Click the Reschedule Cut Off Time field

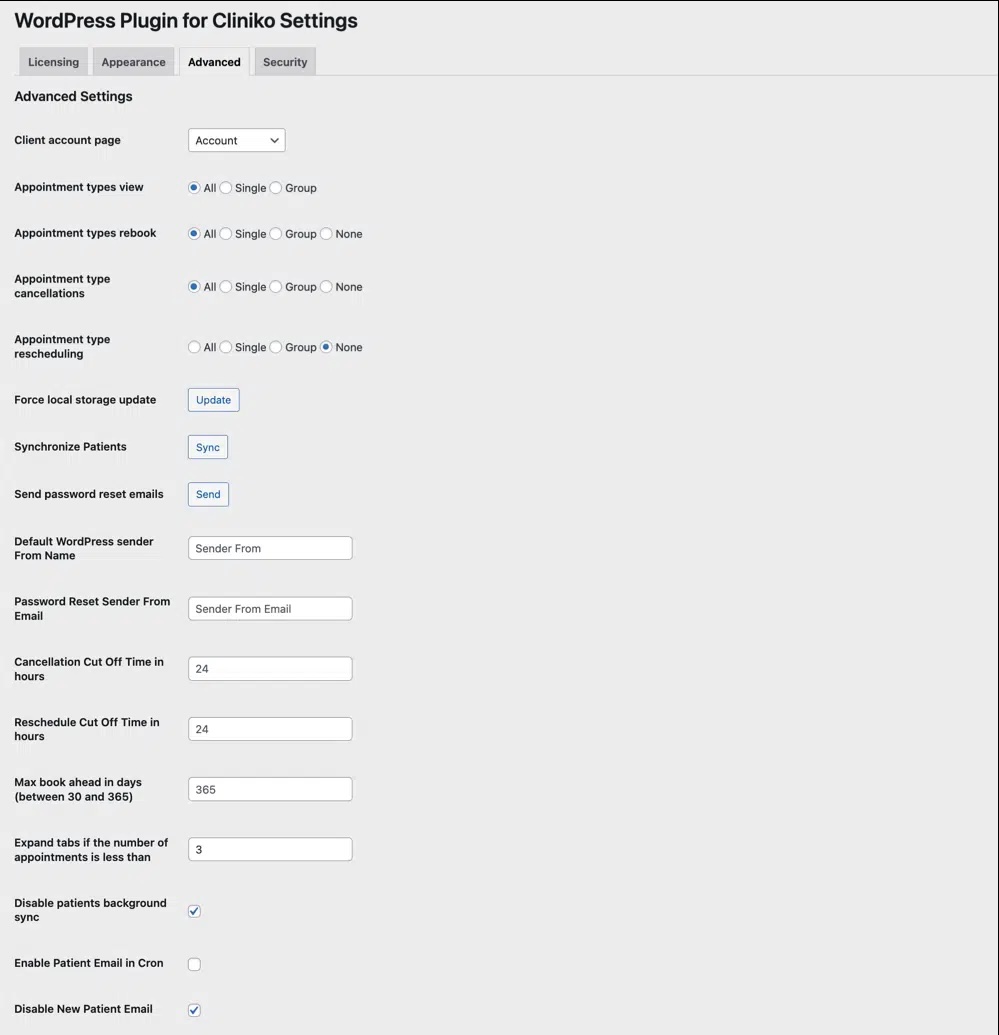click(x=270, y=729)
